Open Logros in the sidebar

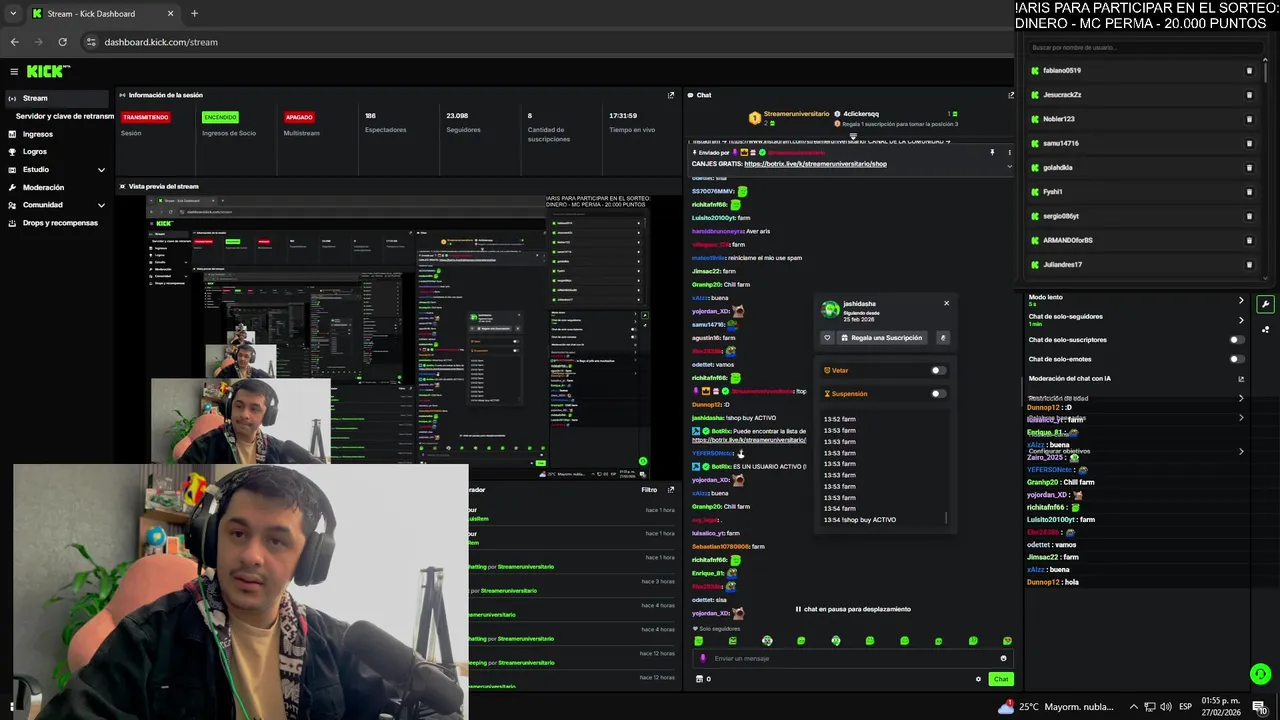(x=35, y=152)
